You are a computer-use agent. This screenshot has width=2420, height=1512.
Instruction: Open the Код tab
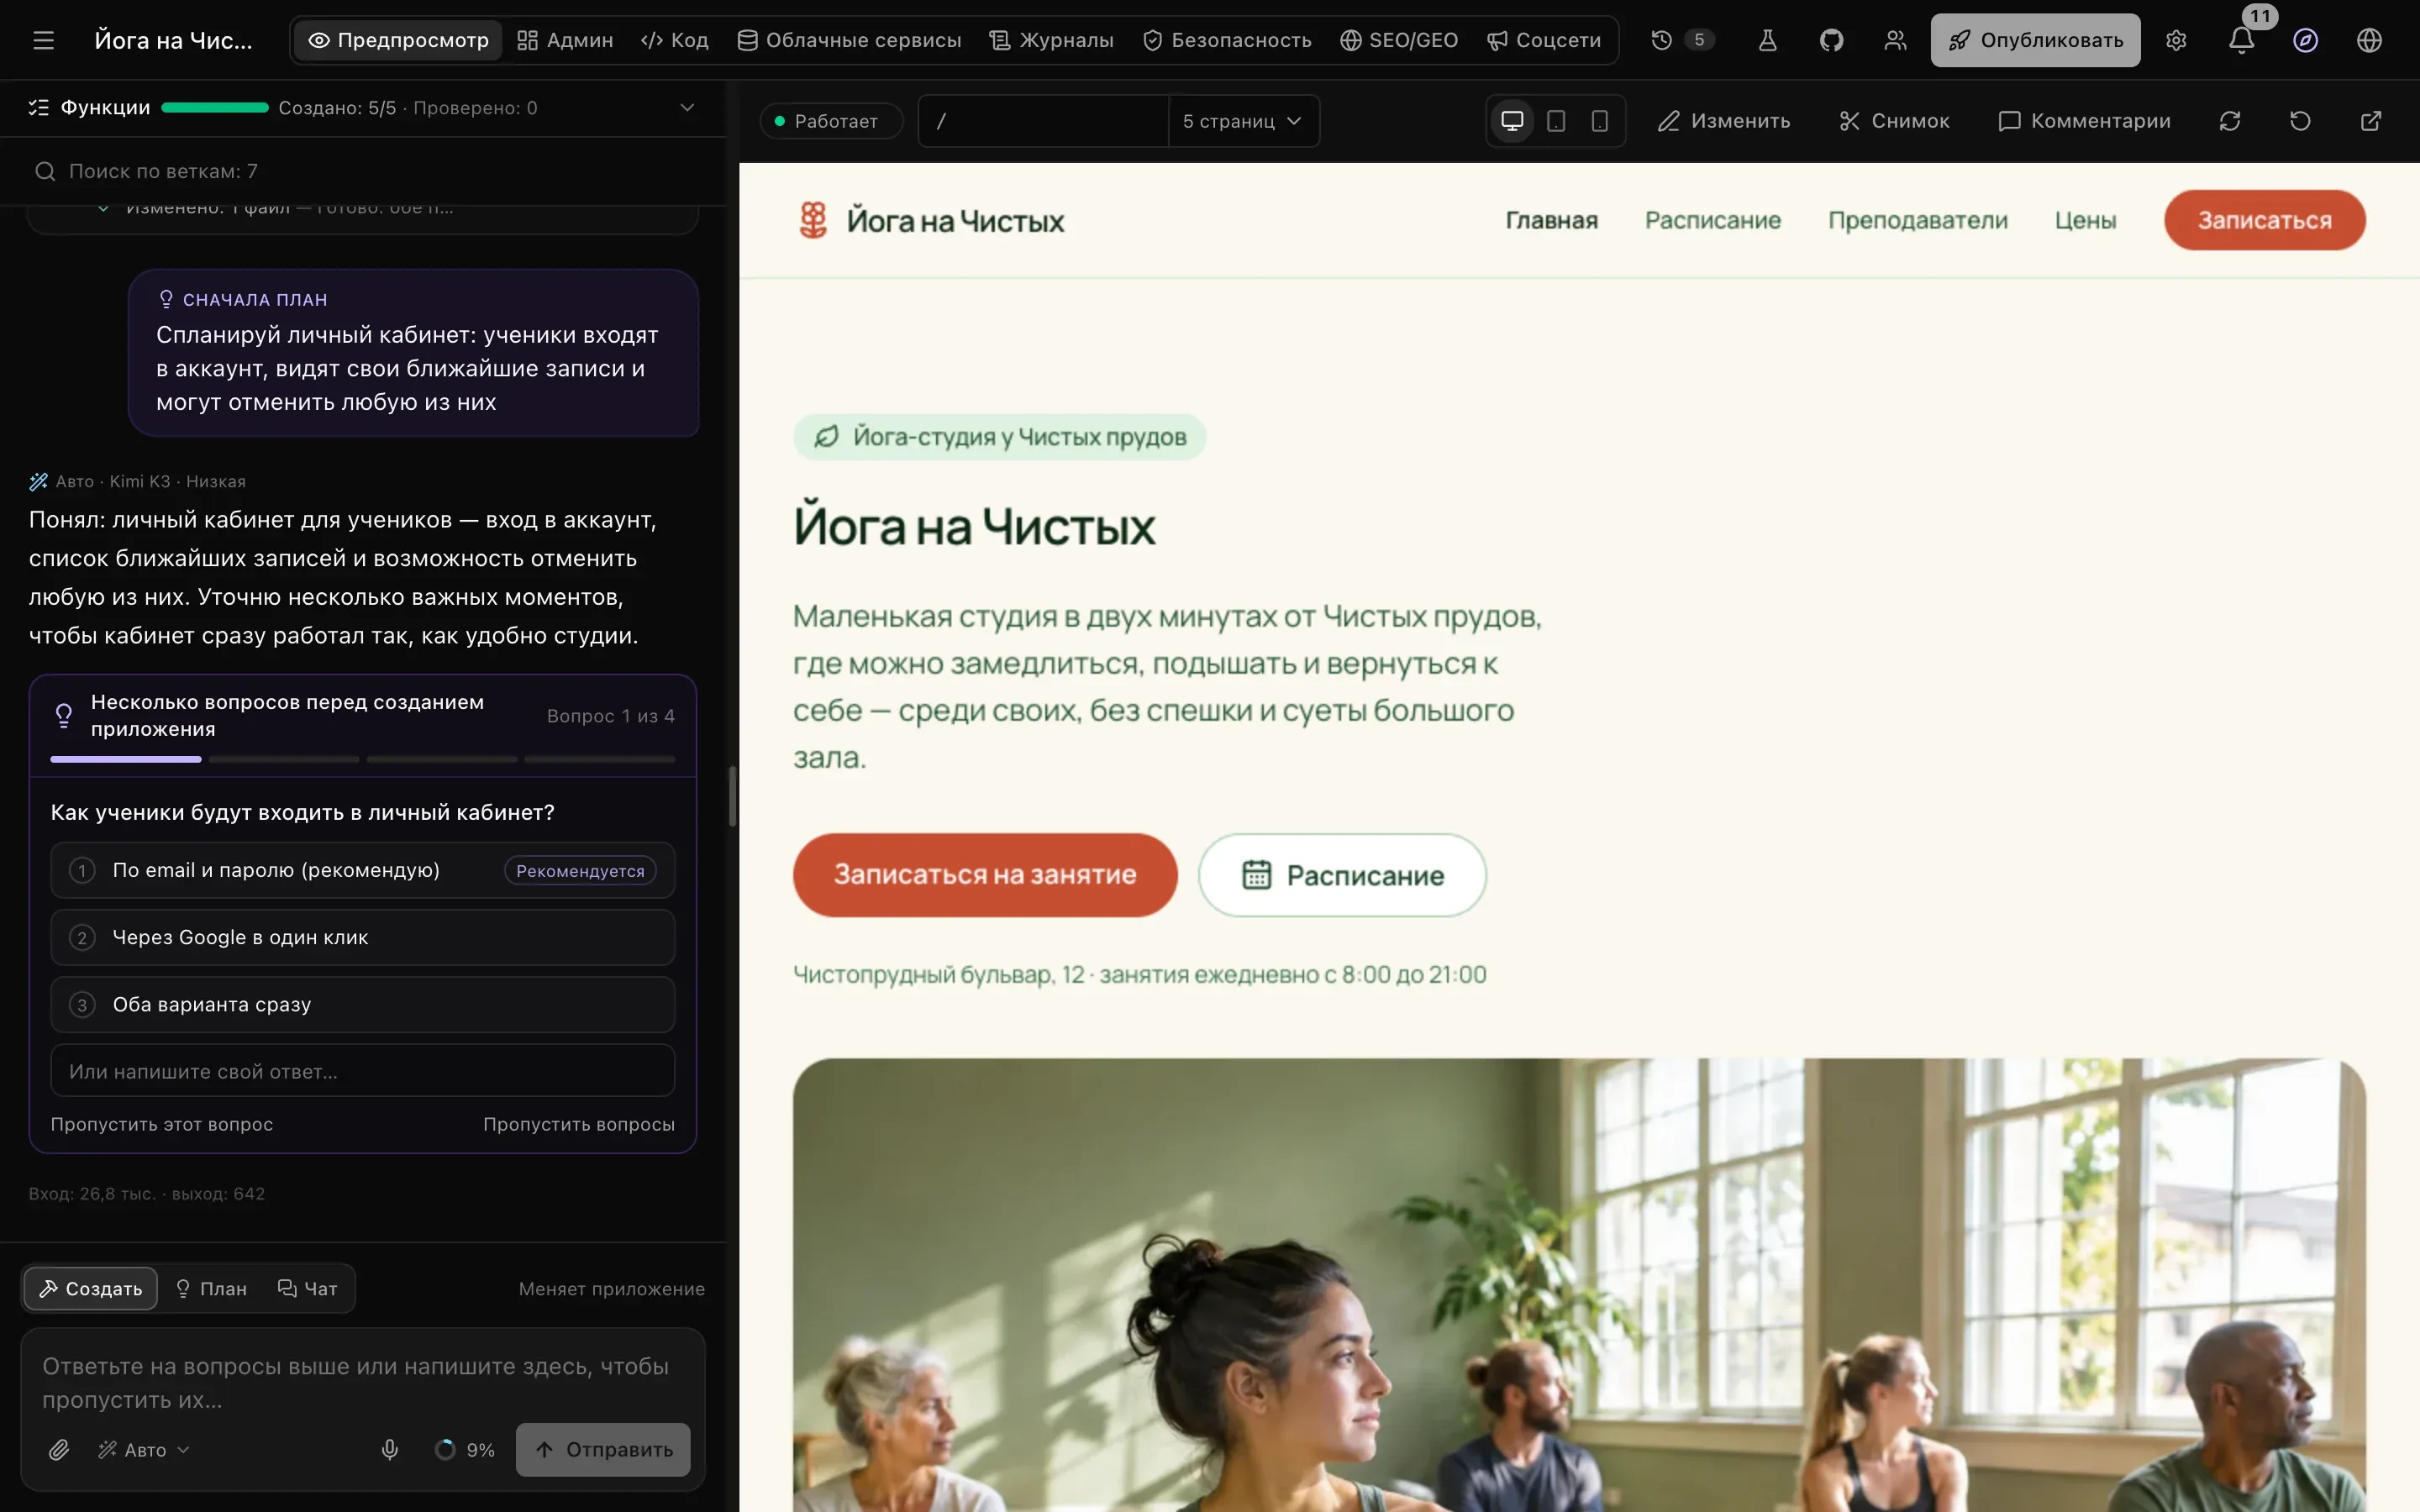[675, 40]
